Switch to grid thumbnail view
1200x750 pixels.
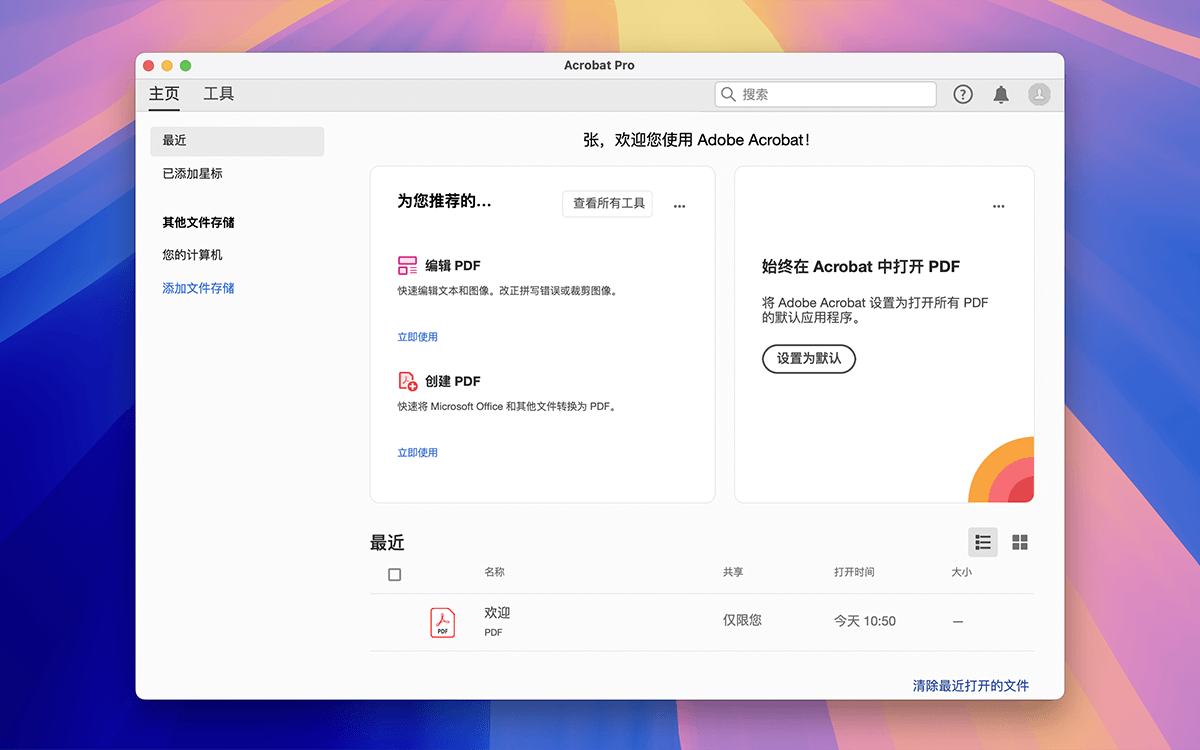[x=1020, y=542]
